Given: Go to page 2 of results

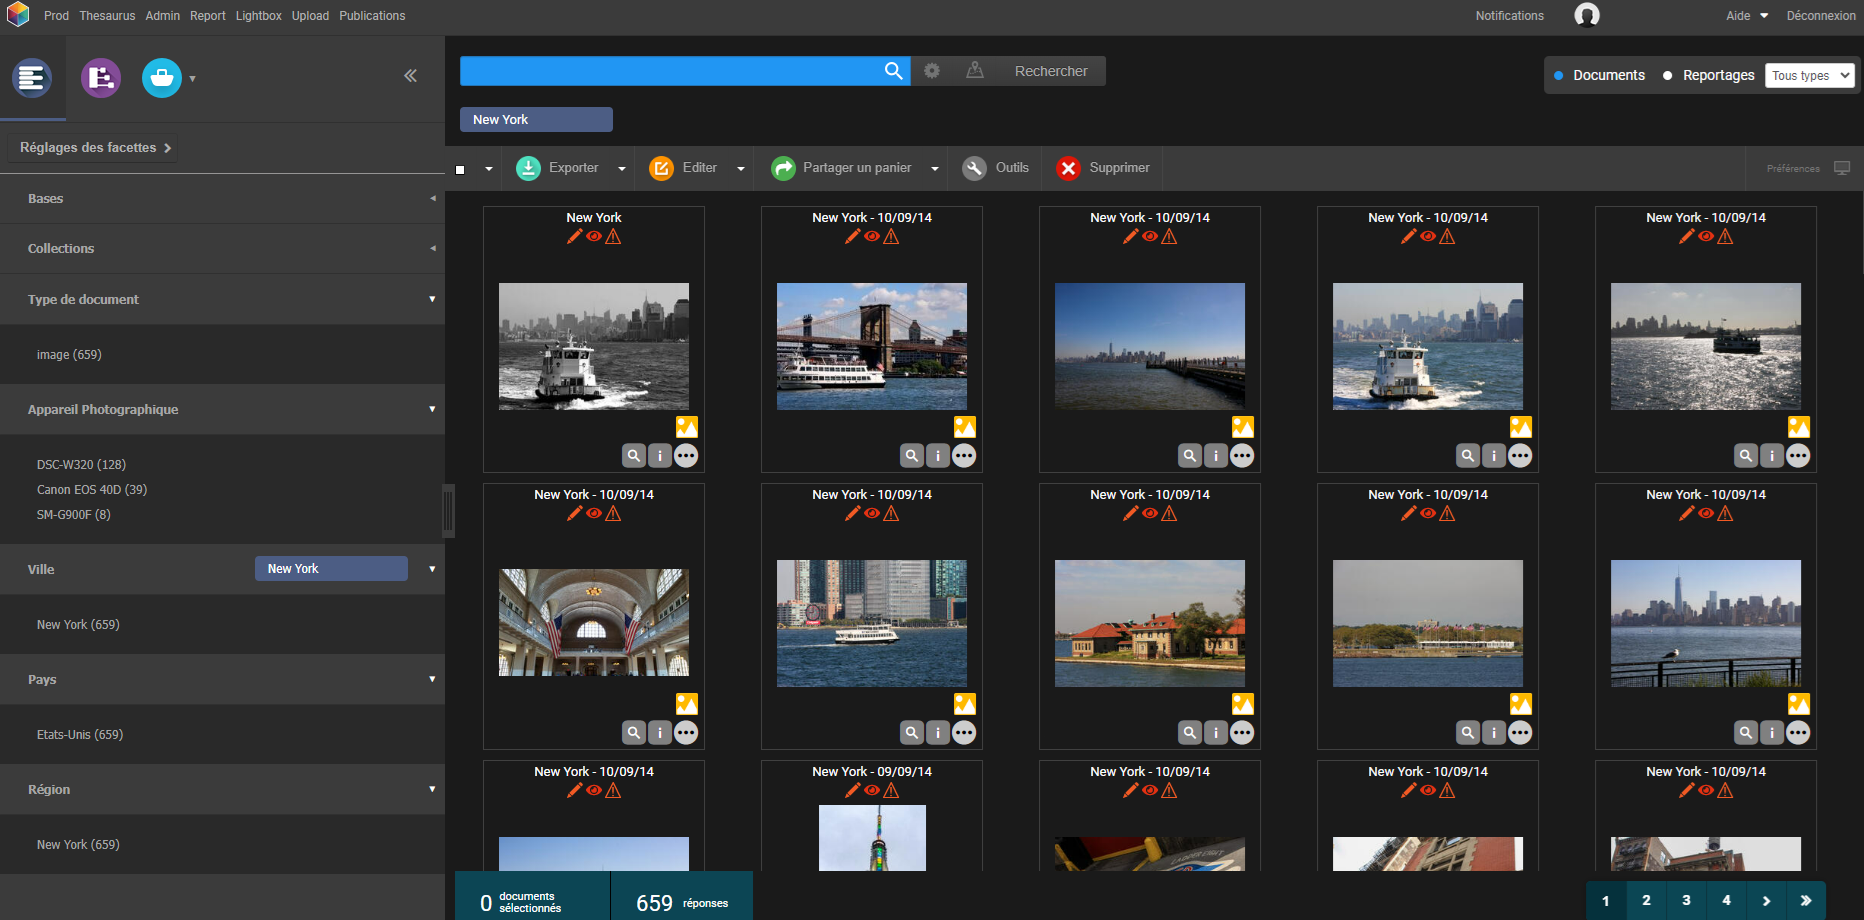Looking at the screenshot, I should click(x=1646, y=900).
